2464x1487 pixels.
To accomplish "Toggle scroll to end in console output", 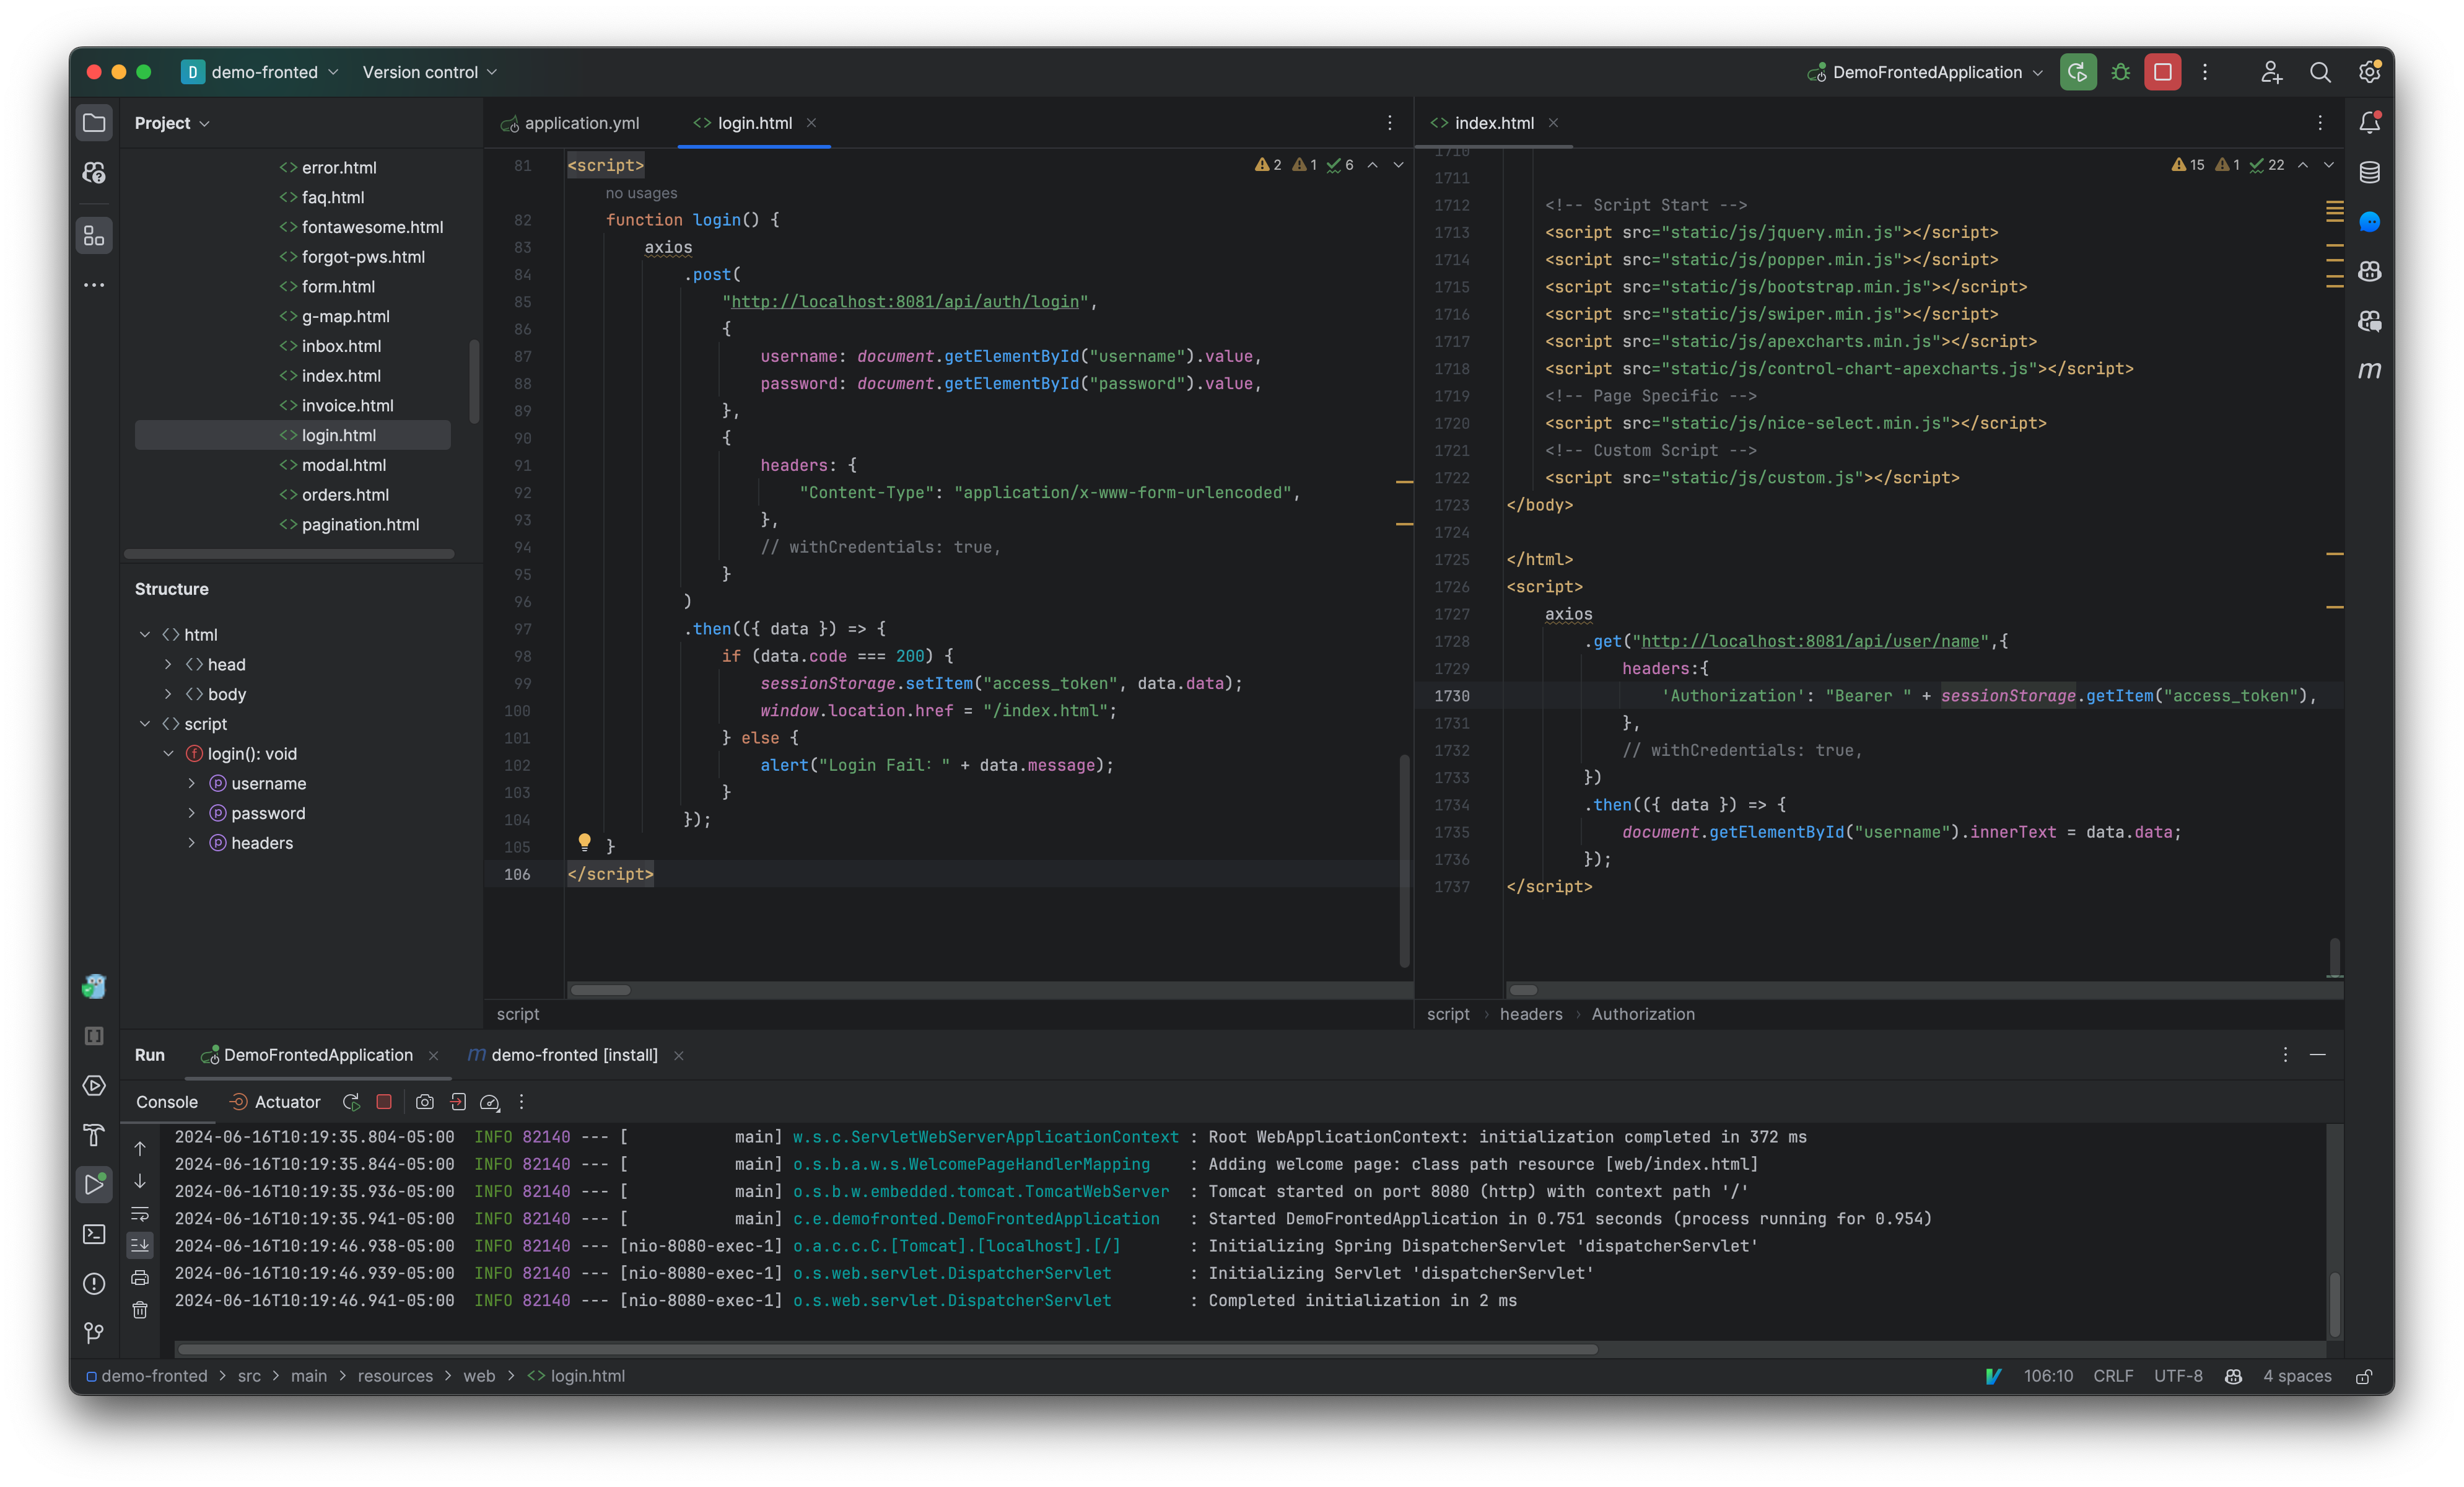I will coord(140,1246).
